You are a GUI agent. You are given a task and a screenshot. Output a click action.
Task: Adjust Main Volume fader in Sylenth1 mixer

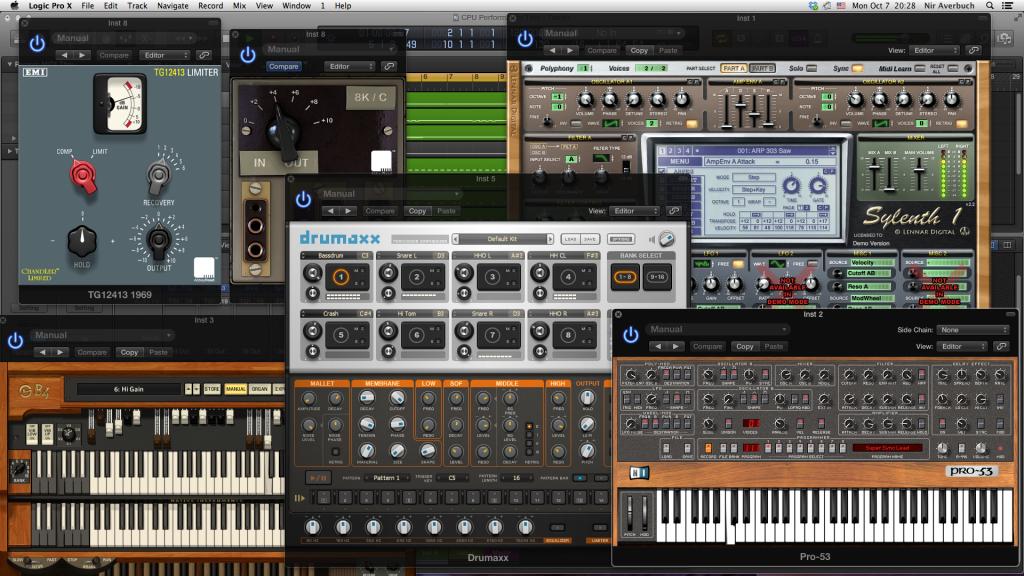[919, 168]
